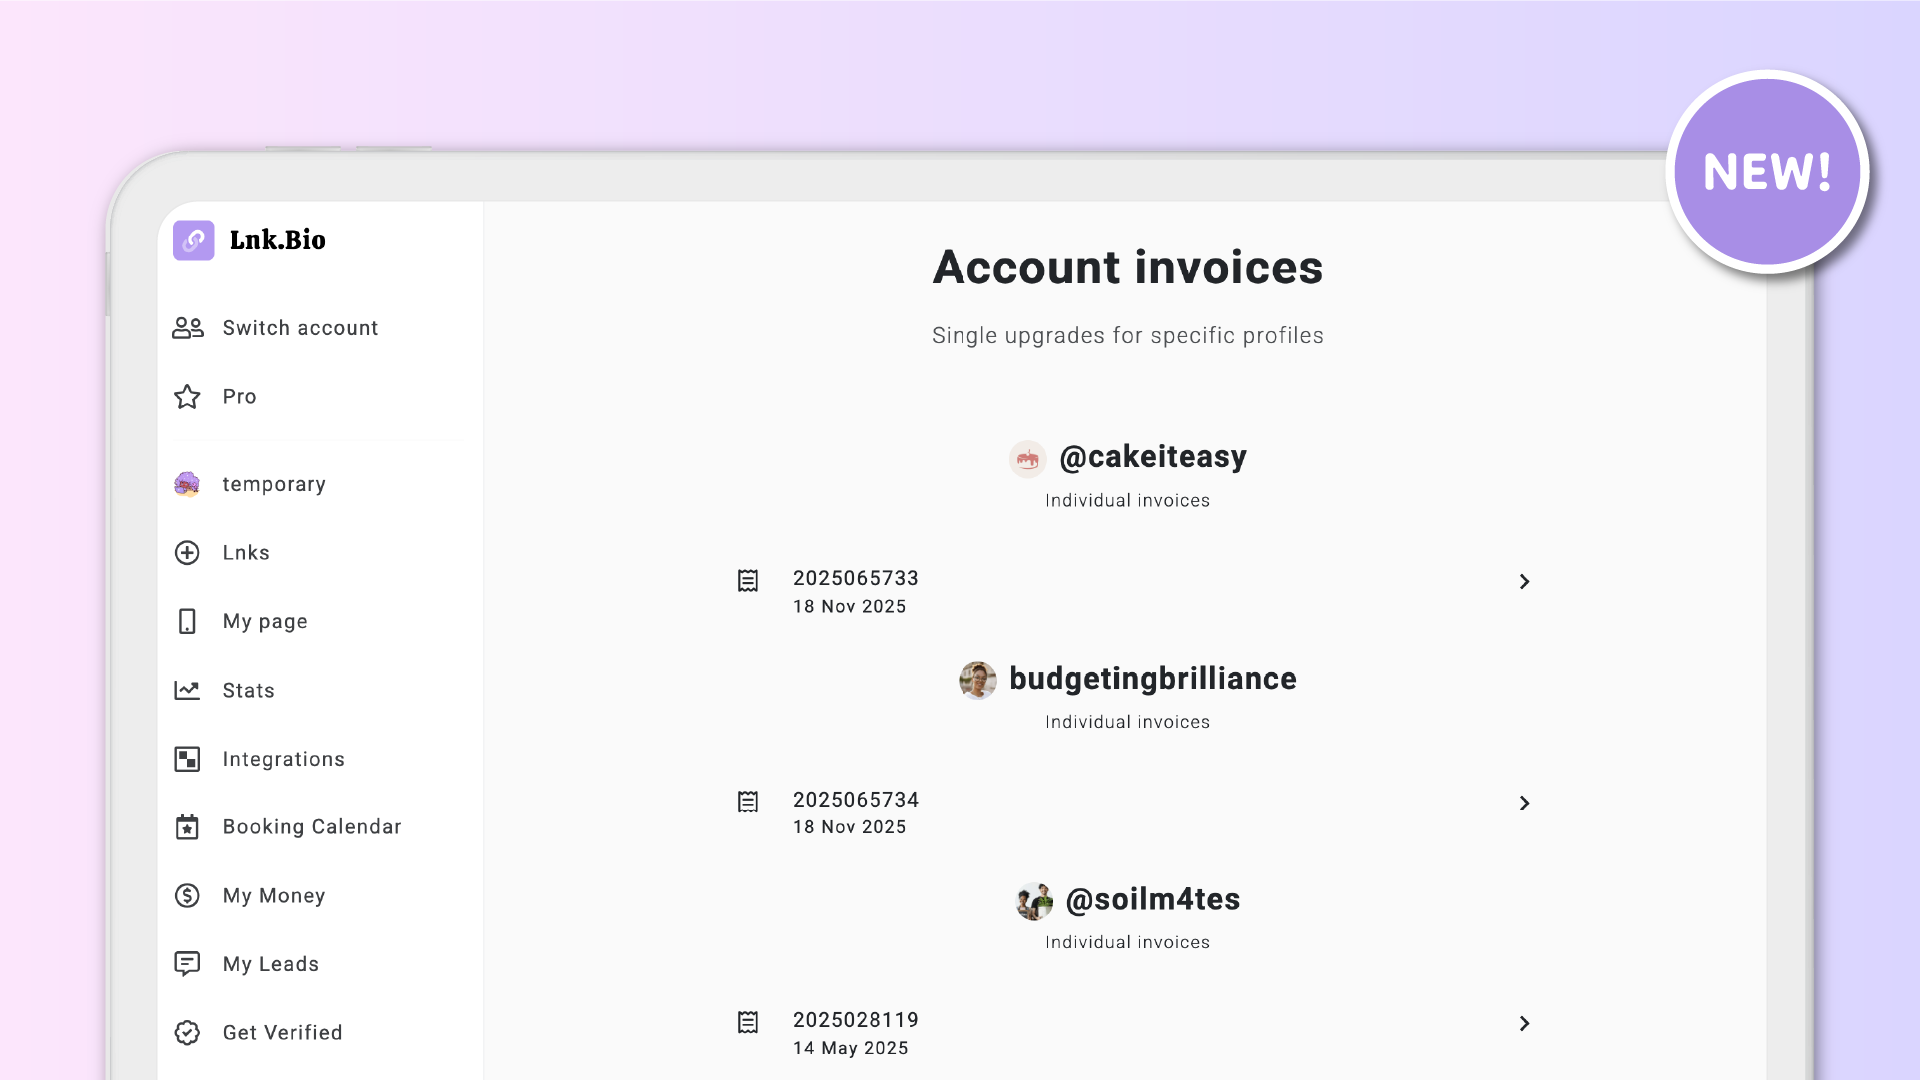Screen dimensions: 1920x1080
Task: Click the My page phone icon
Action: point(187,621)
